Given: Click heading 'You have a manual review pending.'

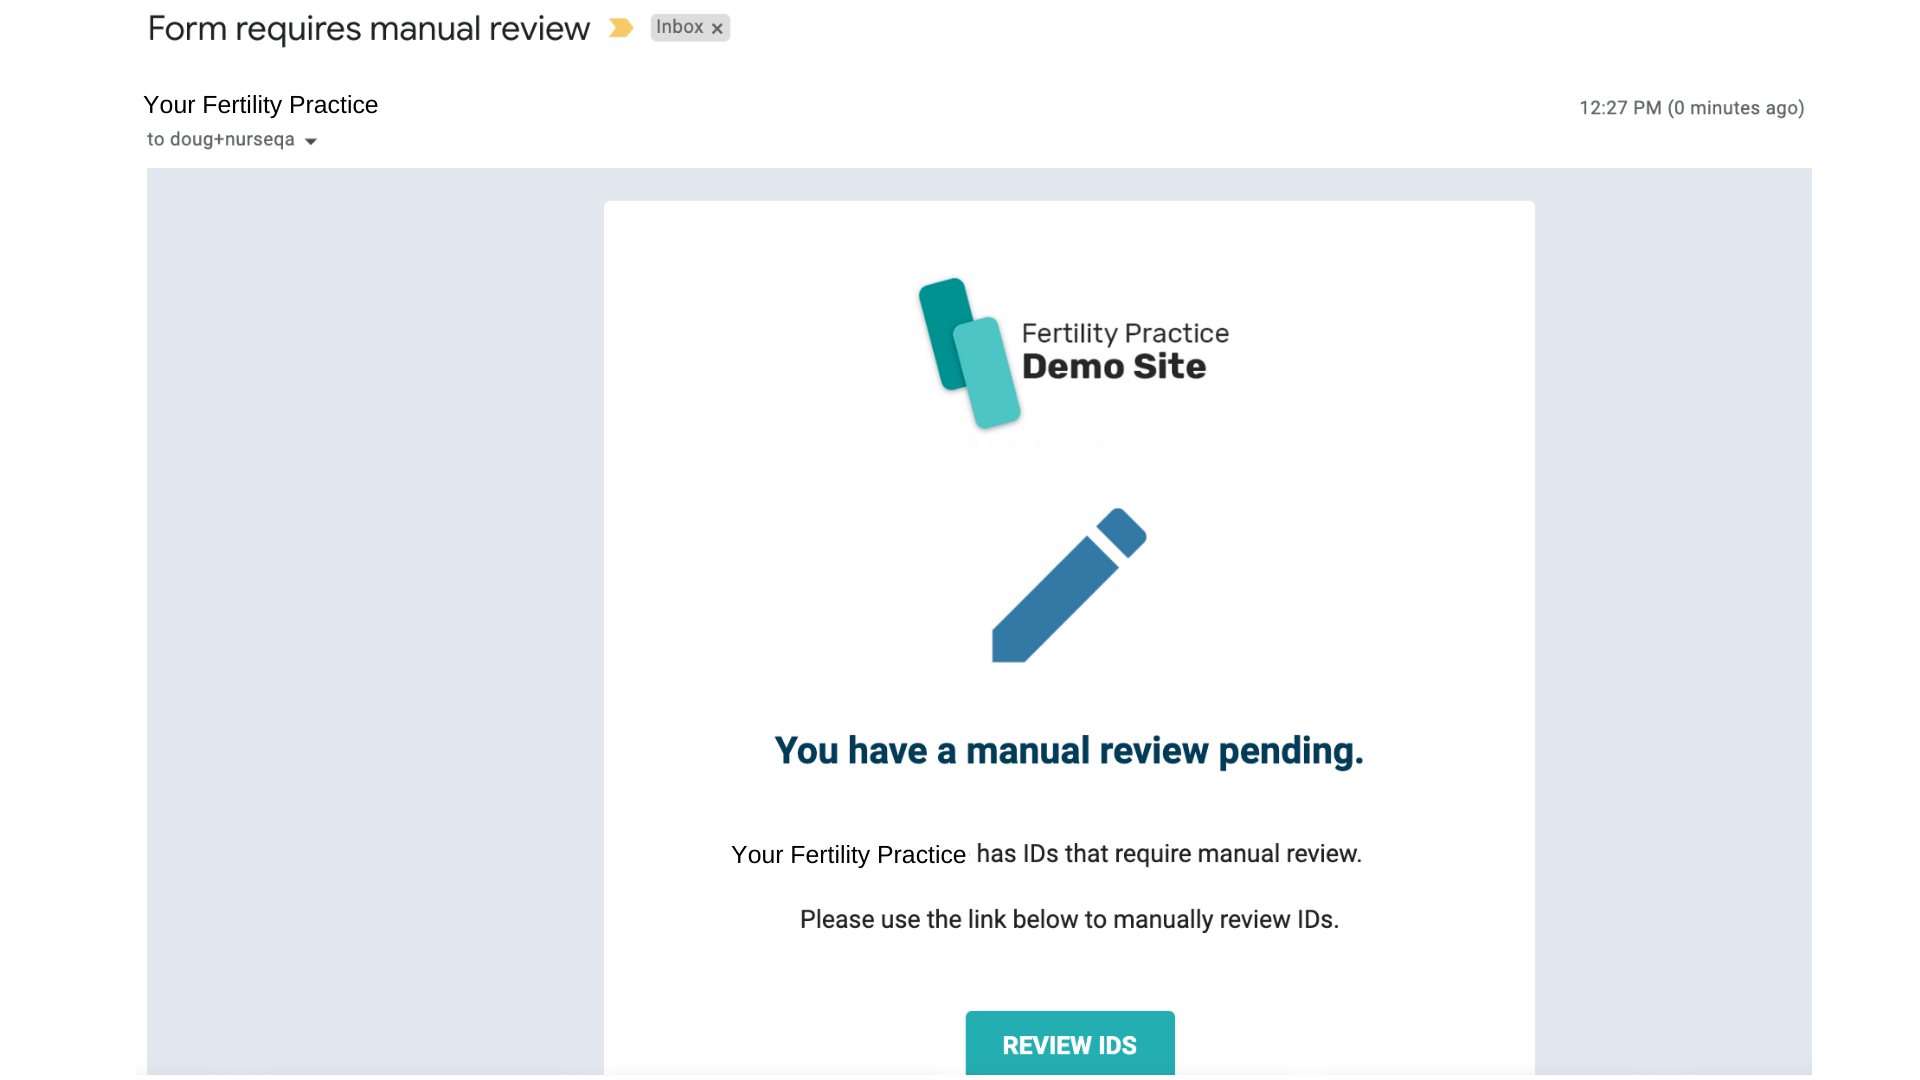Looking at the screenshot, I should [x=1068, y=751].
